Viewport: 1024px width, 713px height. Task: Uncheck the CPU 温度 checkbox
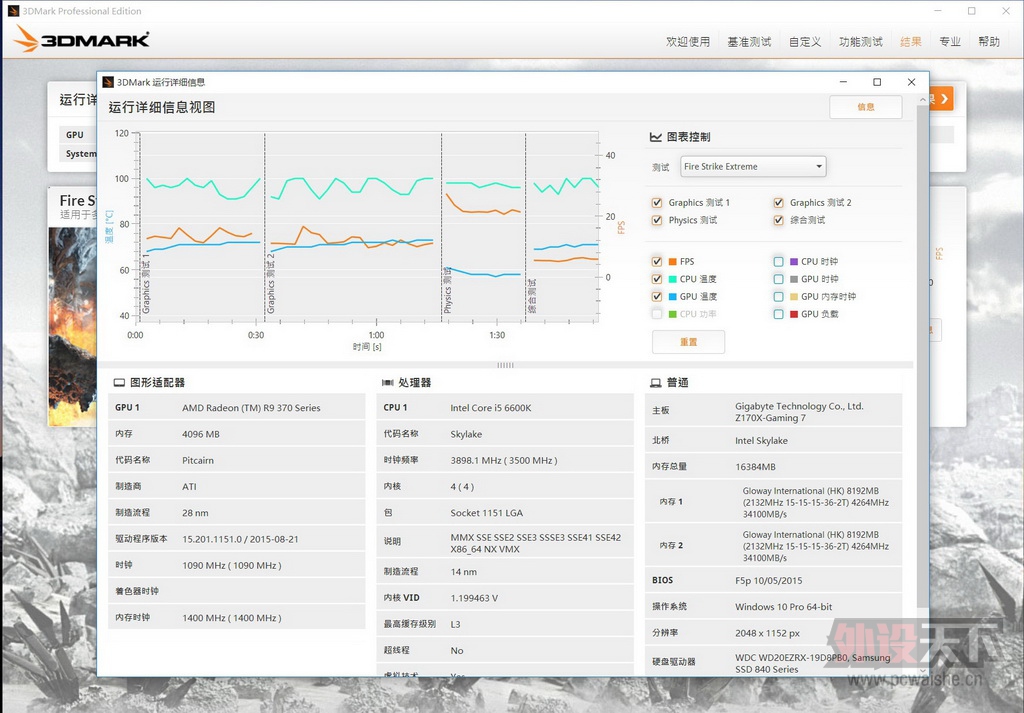coord(657,279)
